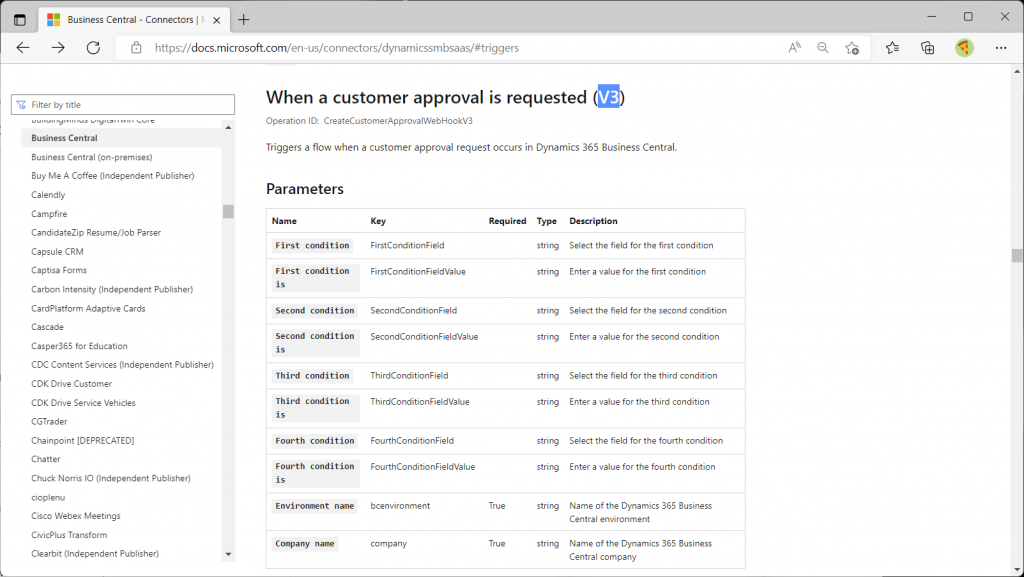Open Chuck Norris IO (Independent Publisher)
This screenshot has width=1024, height=577.
pos(111,478)
